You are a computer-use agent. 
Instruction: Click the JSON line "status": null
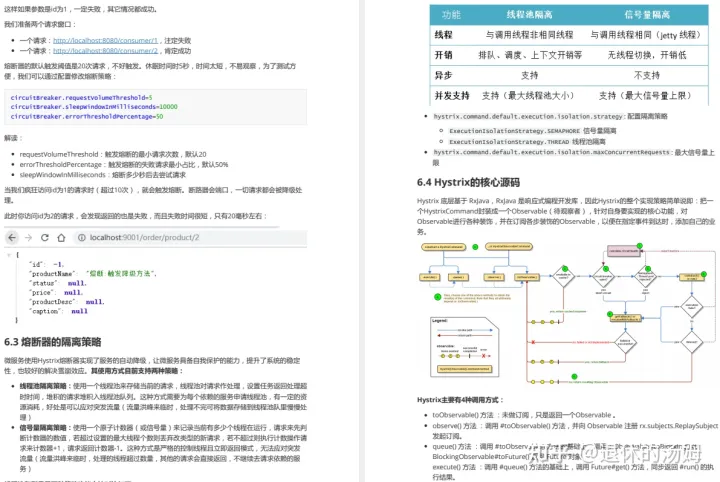coord(58,283)
